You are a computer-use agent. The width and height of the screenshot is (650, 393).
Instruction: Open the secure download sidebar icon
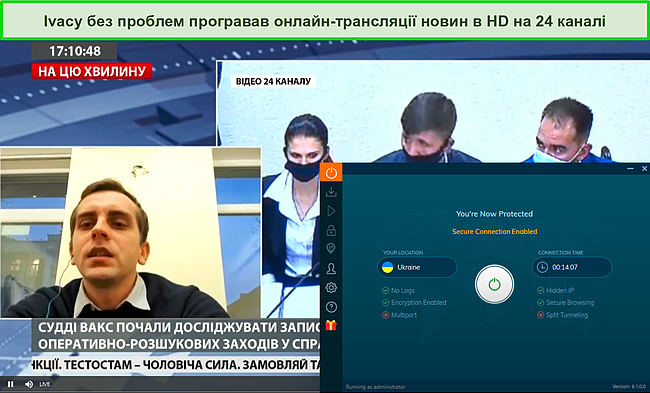331,192
